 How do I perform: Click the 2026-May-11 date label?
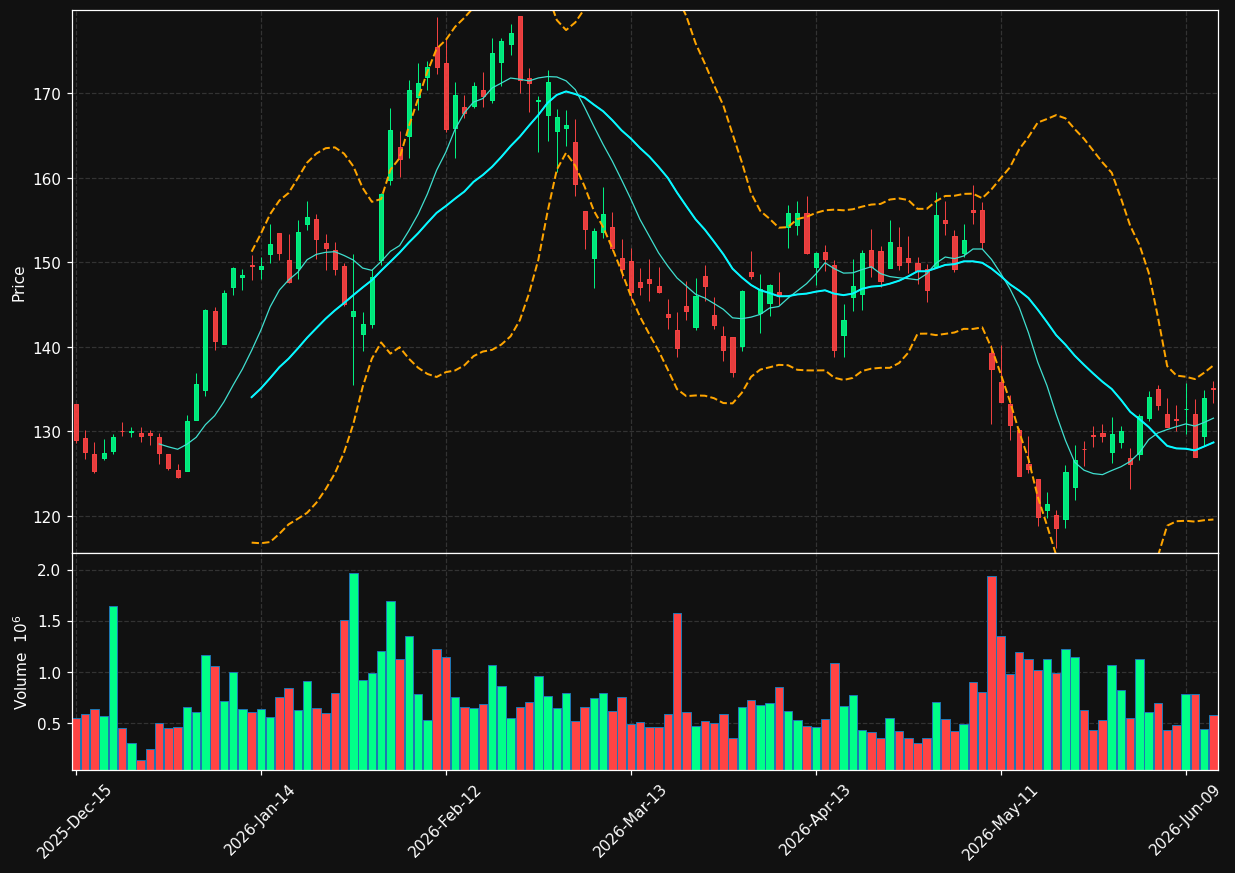click(x=1000, y=821)
